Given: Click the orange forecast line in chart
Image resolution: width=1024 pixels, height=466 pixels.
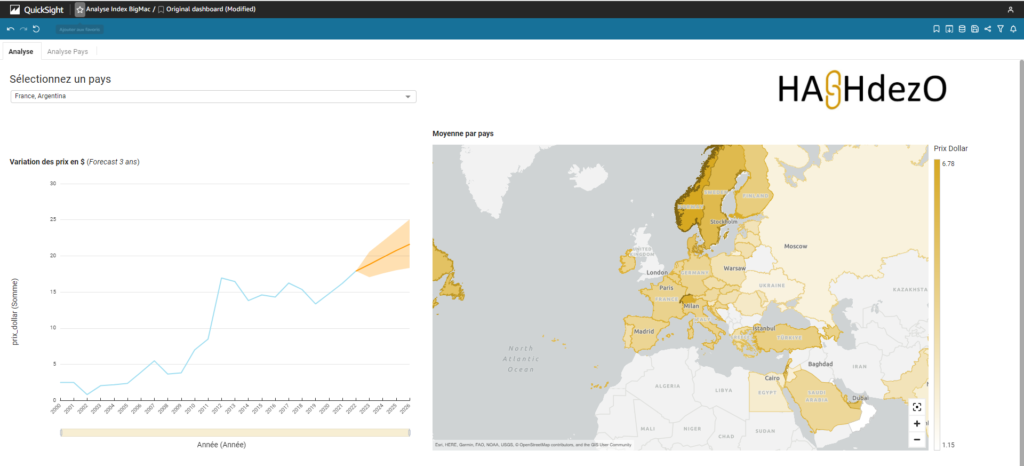Looking at the screenshot, I should tap(383, 257).
